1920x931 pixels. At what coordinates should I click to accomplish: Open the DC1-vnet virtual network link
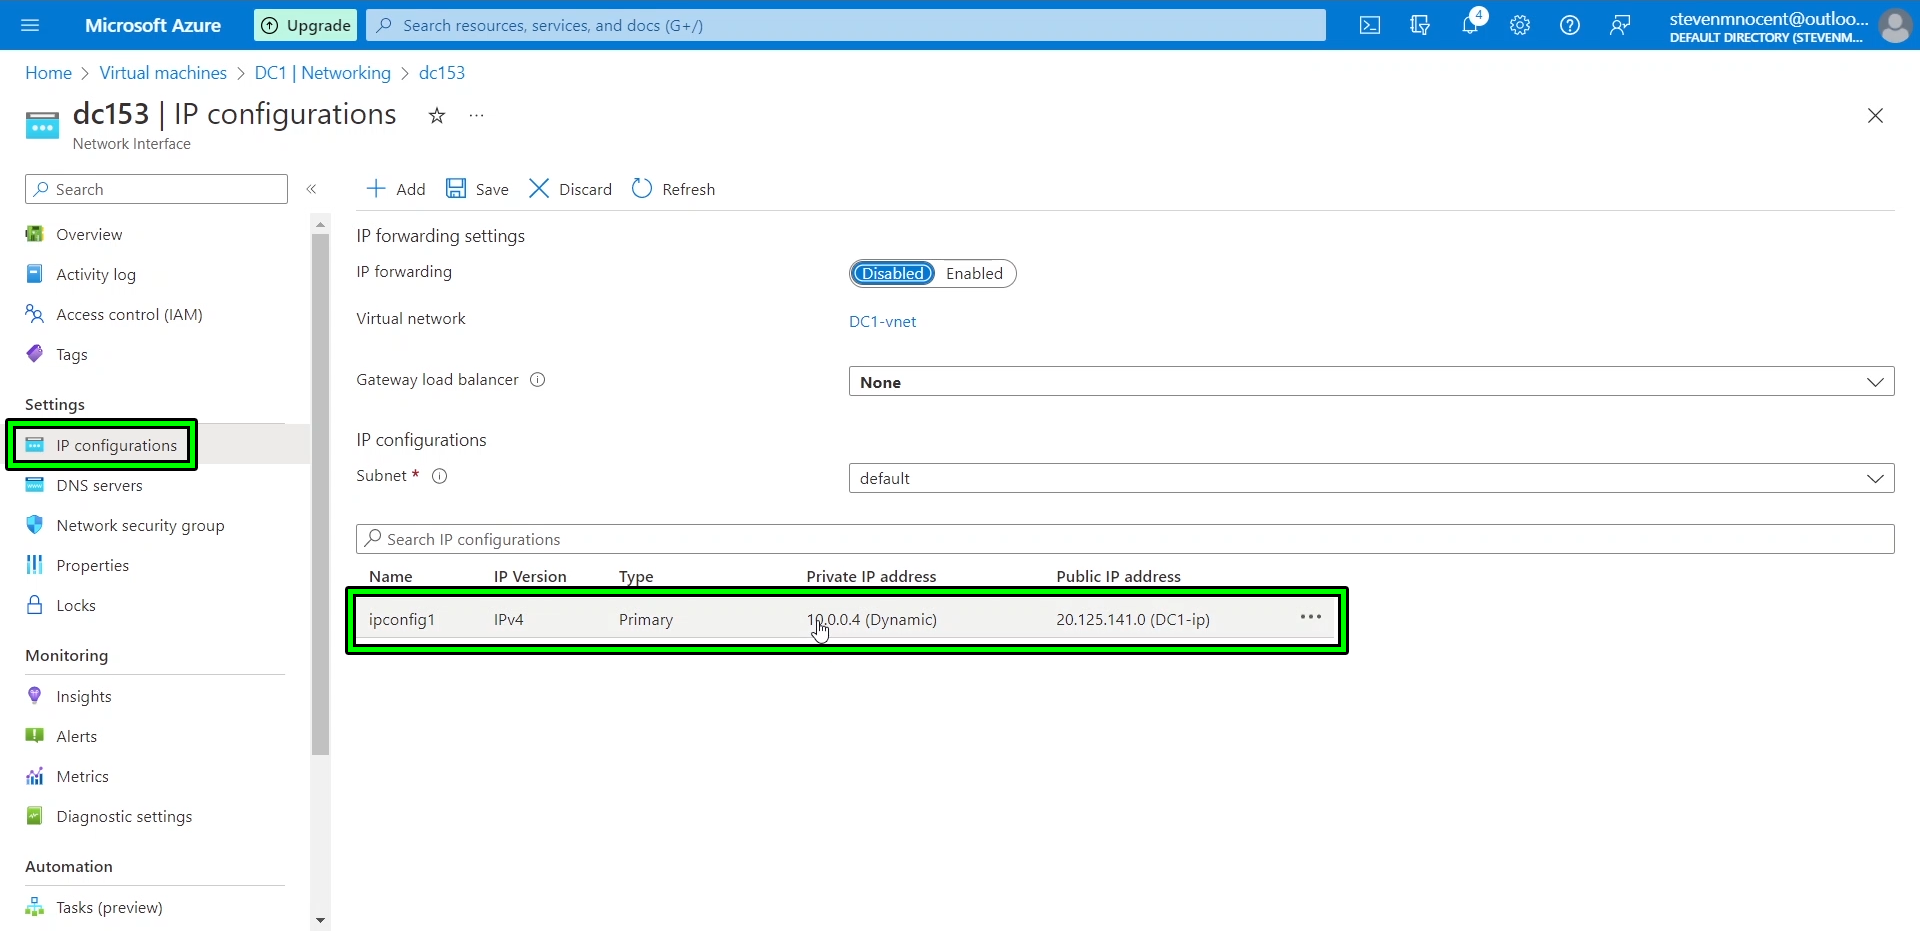coord(882,322)
